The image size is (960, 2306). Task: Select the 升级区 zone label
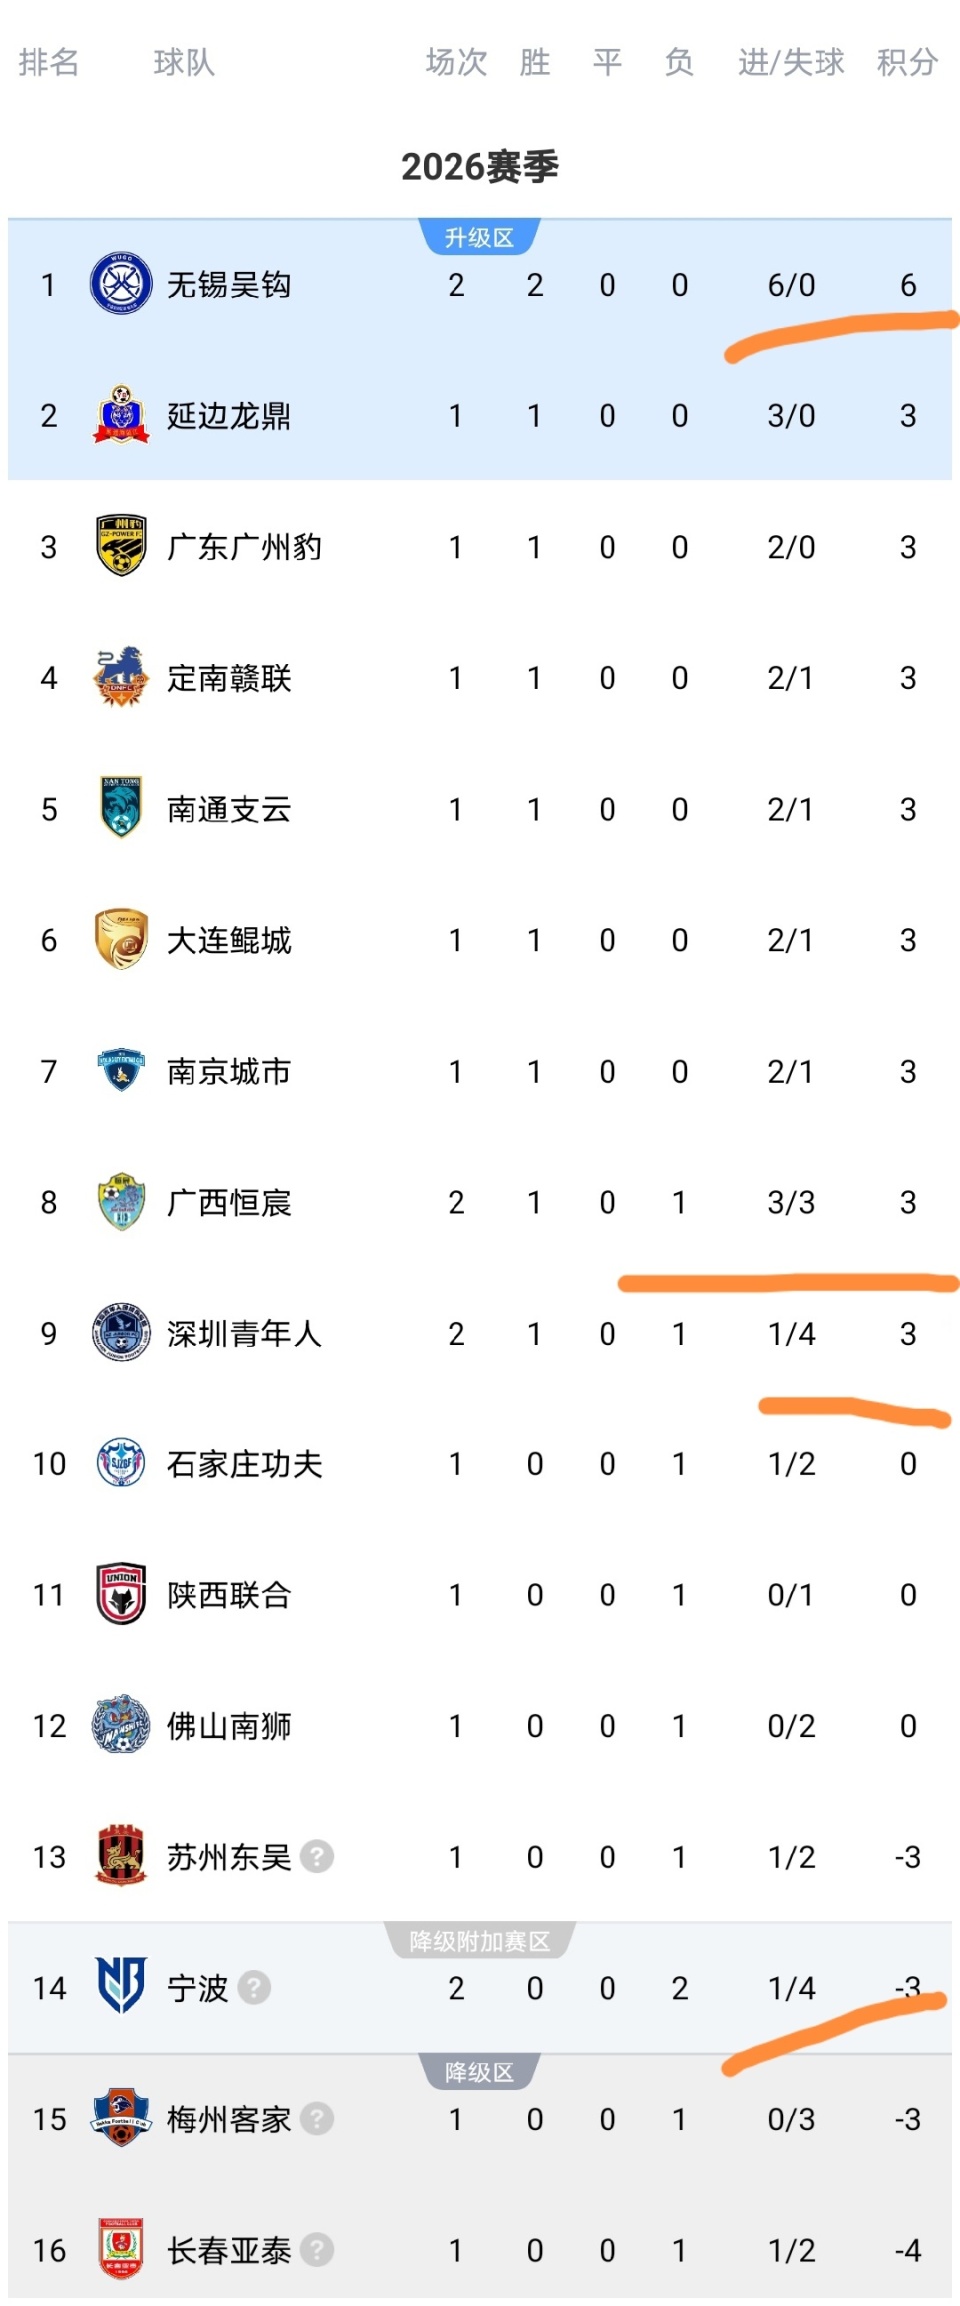click(x=479, y=238)
